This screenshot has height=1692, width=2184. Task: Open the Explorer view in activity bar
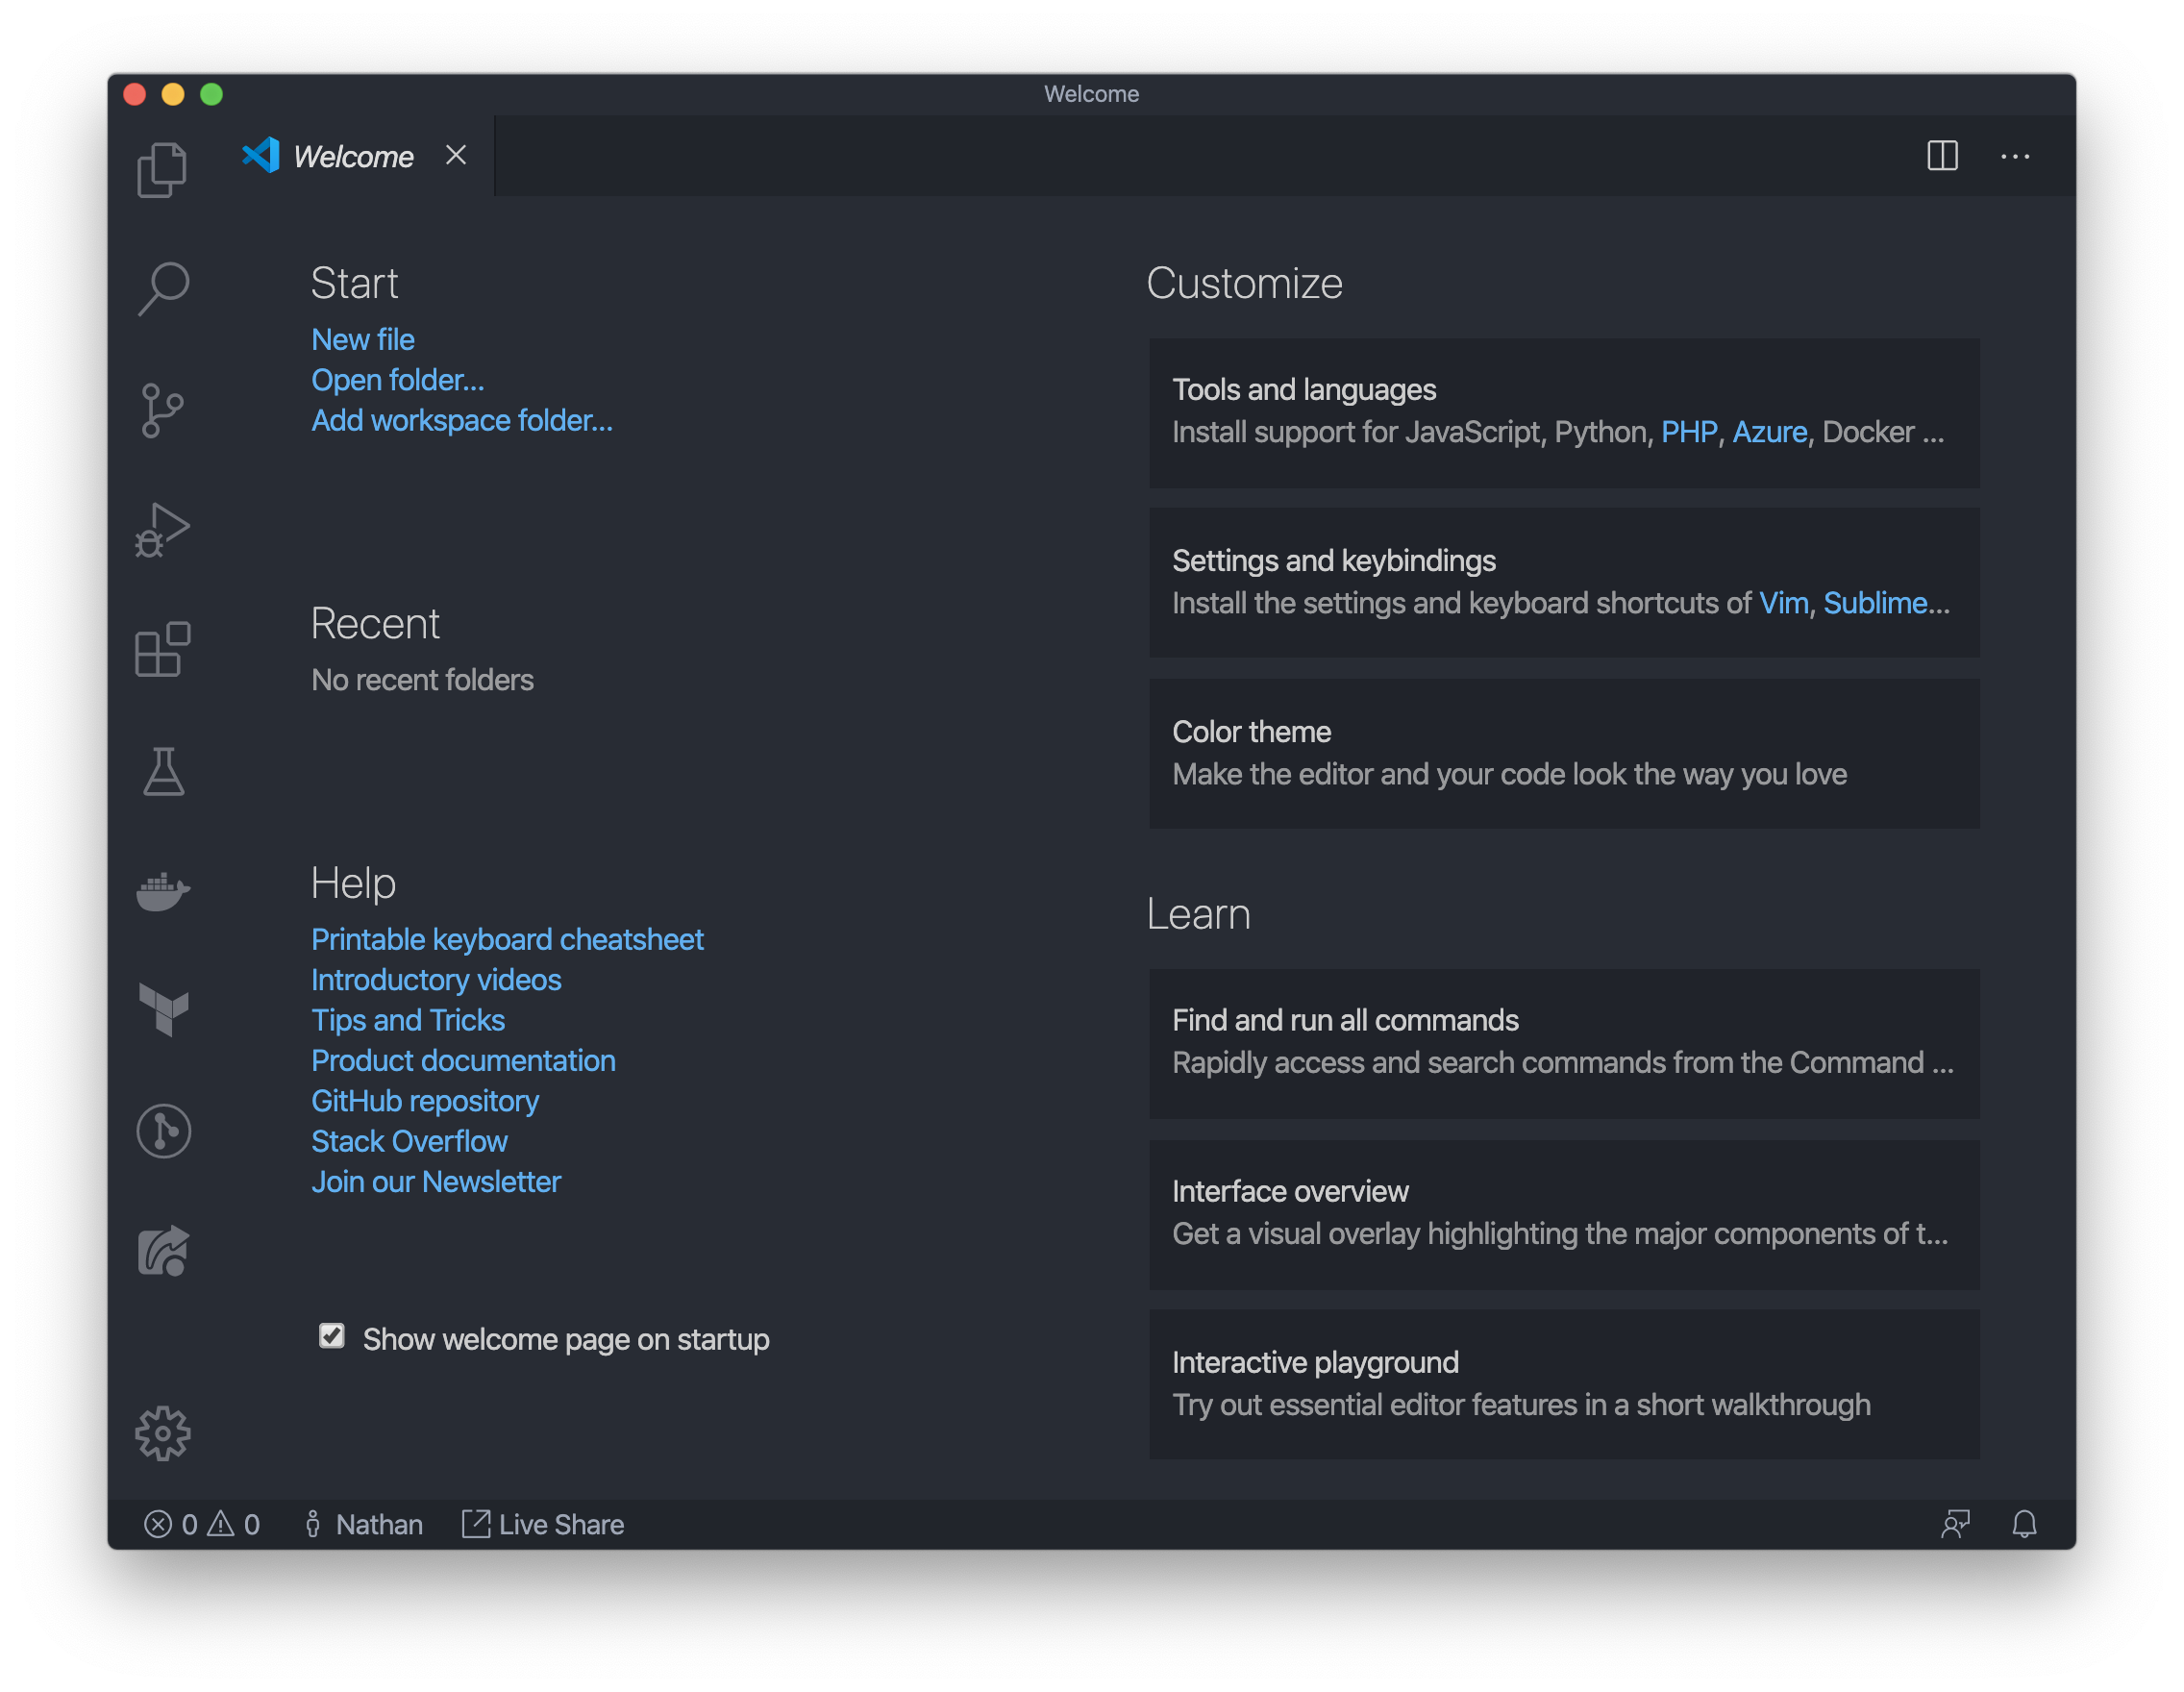tap(162, 169)
